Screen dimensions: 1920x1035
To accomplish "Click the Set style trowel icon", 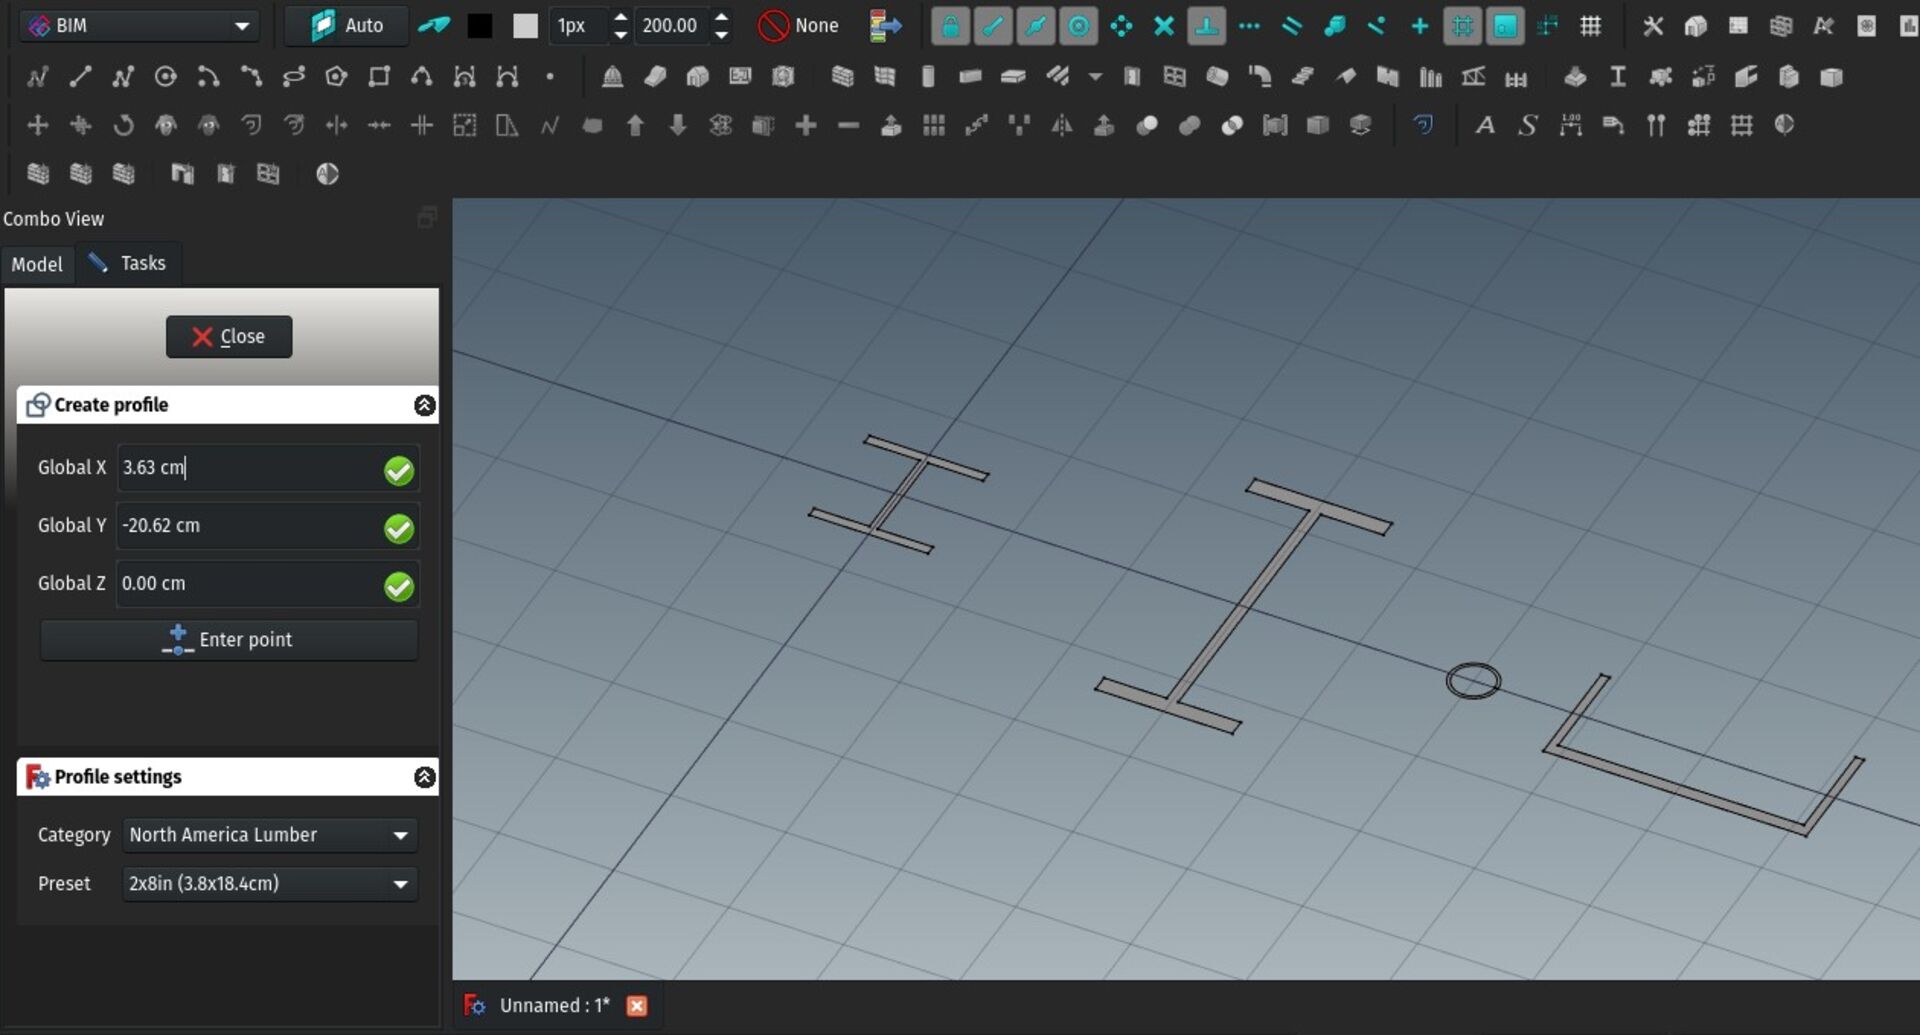I will click(433, 25).
